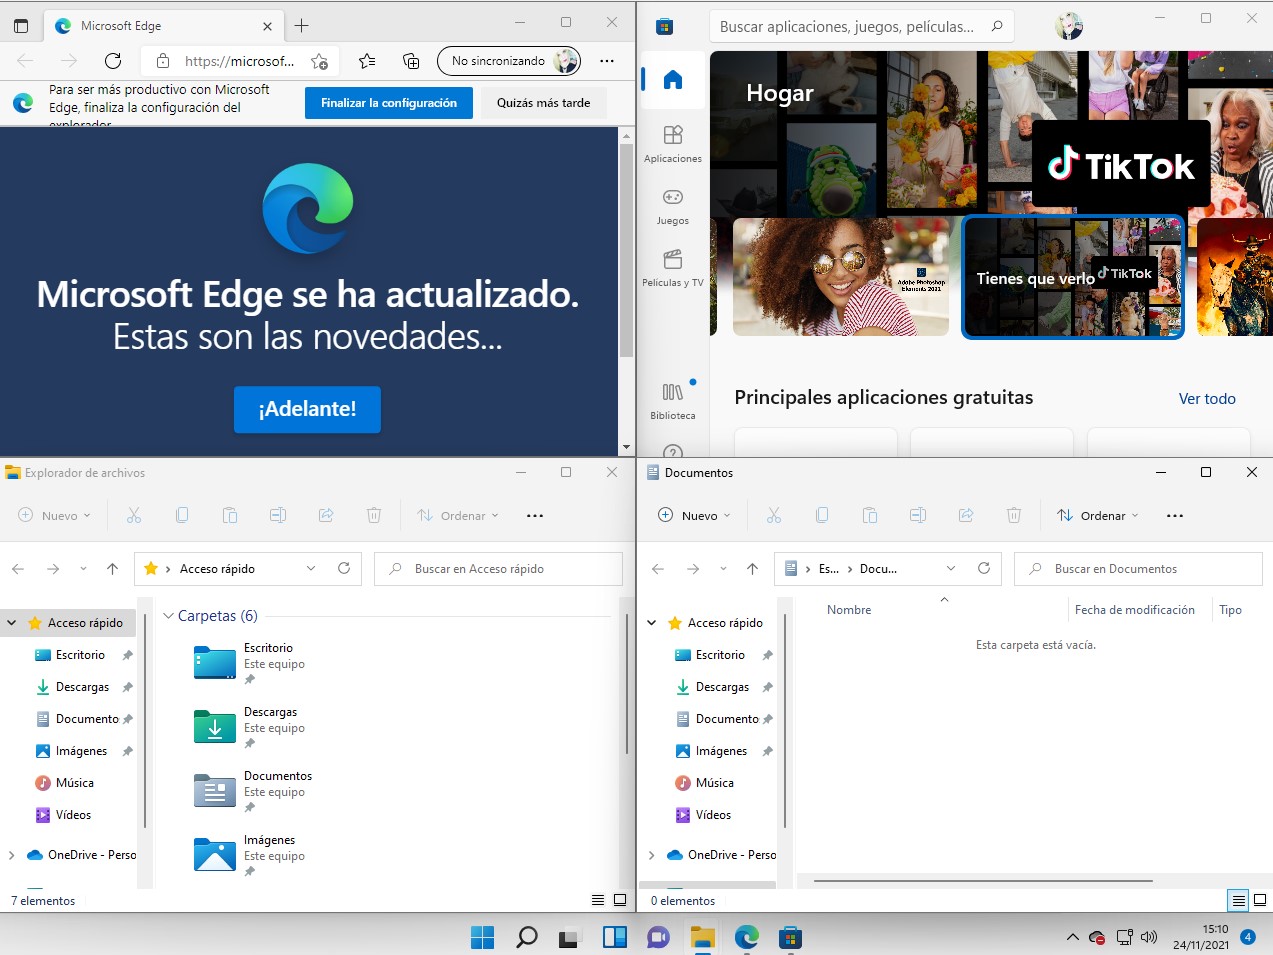Open Aplicaciones in Microsoft Store sidebar
The height and width of the screenshot is (955, 1273).
[x=673, y=144]
